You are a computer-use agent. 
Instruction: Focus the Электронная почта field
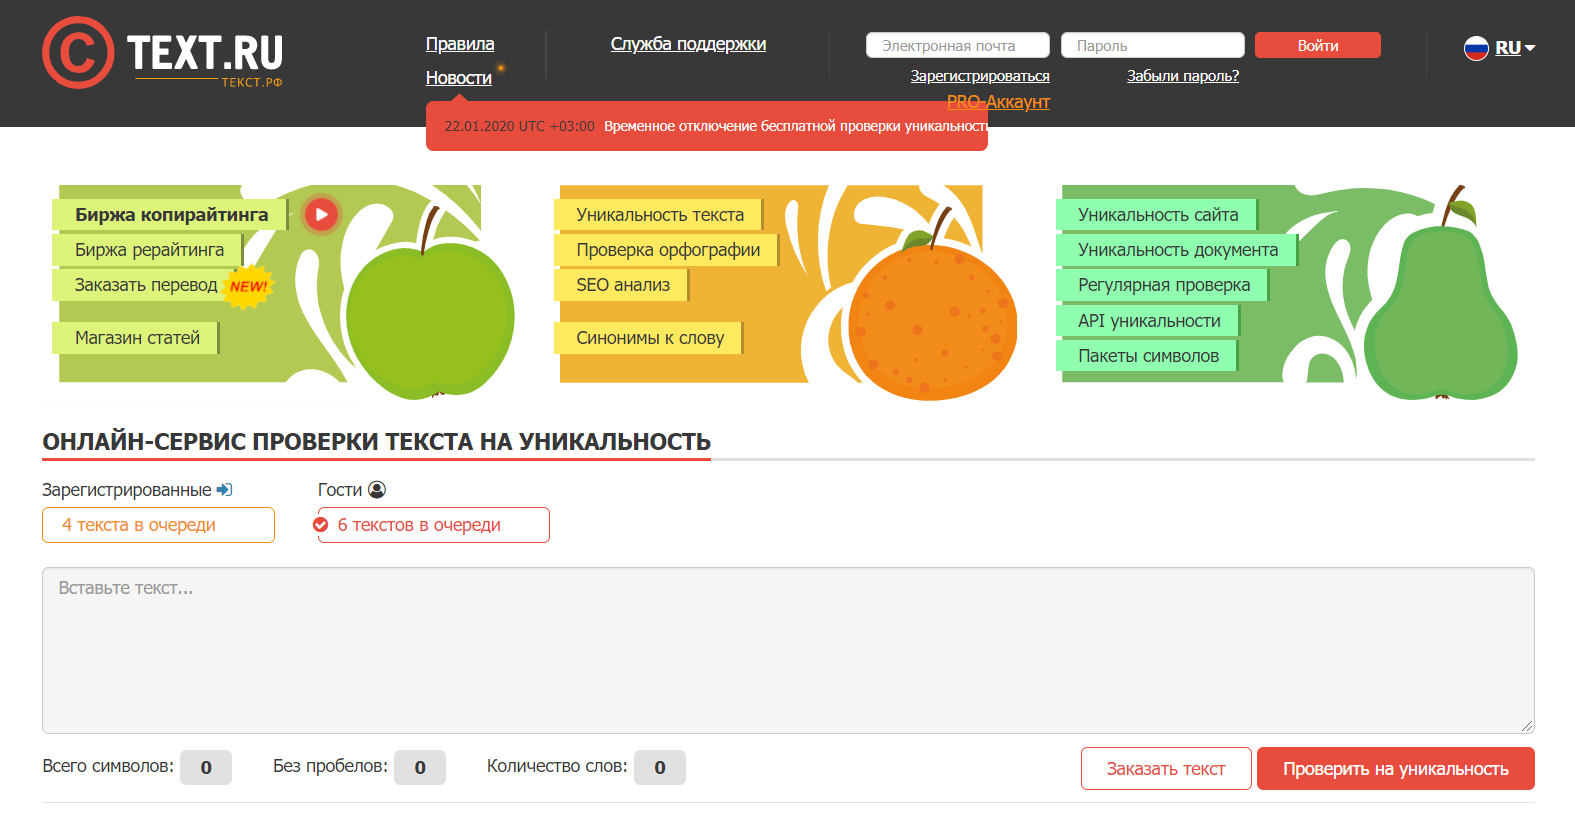point(957,45)
